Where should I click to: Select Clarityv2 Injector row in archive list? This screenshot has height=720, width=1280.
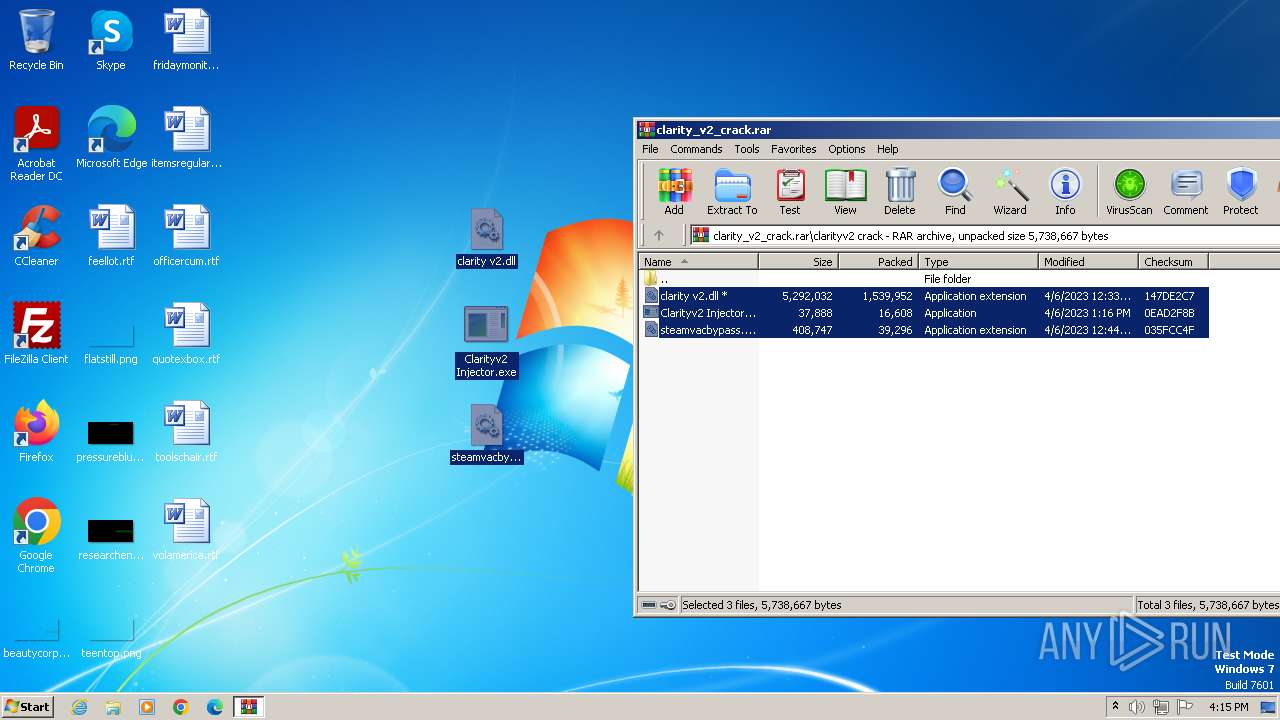click(924, 313)
